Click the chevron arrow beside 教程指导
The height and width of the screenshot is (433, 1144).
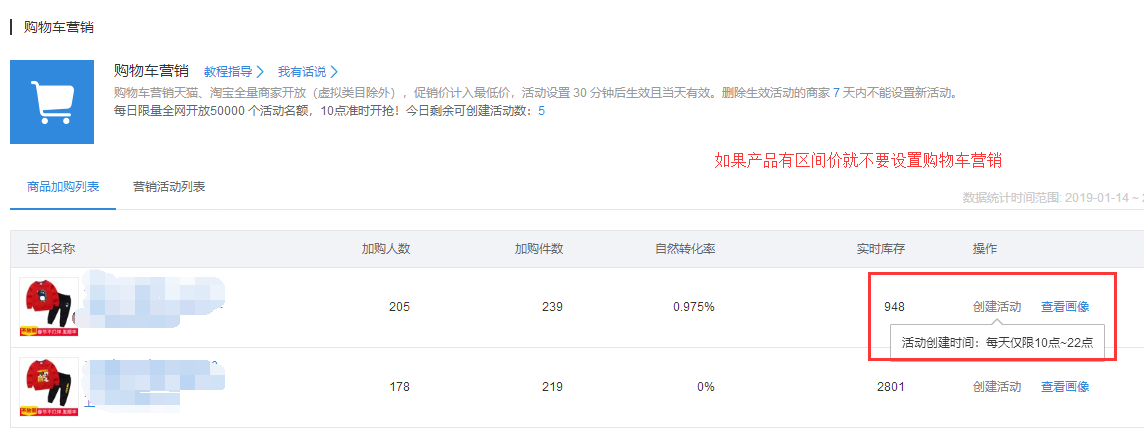point(260,72)
